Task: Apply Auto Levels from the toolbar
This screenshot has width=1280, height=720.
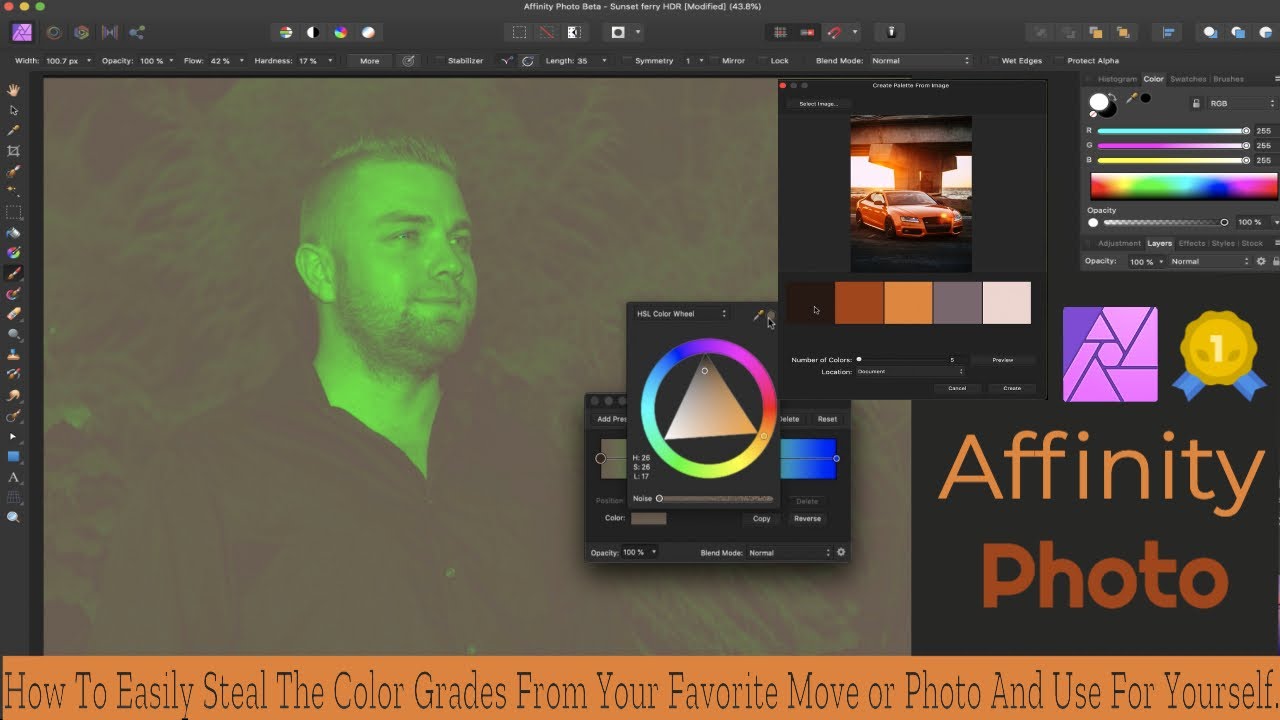Action: (x=286, y=32)
